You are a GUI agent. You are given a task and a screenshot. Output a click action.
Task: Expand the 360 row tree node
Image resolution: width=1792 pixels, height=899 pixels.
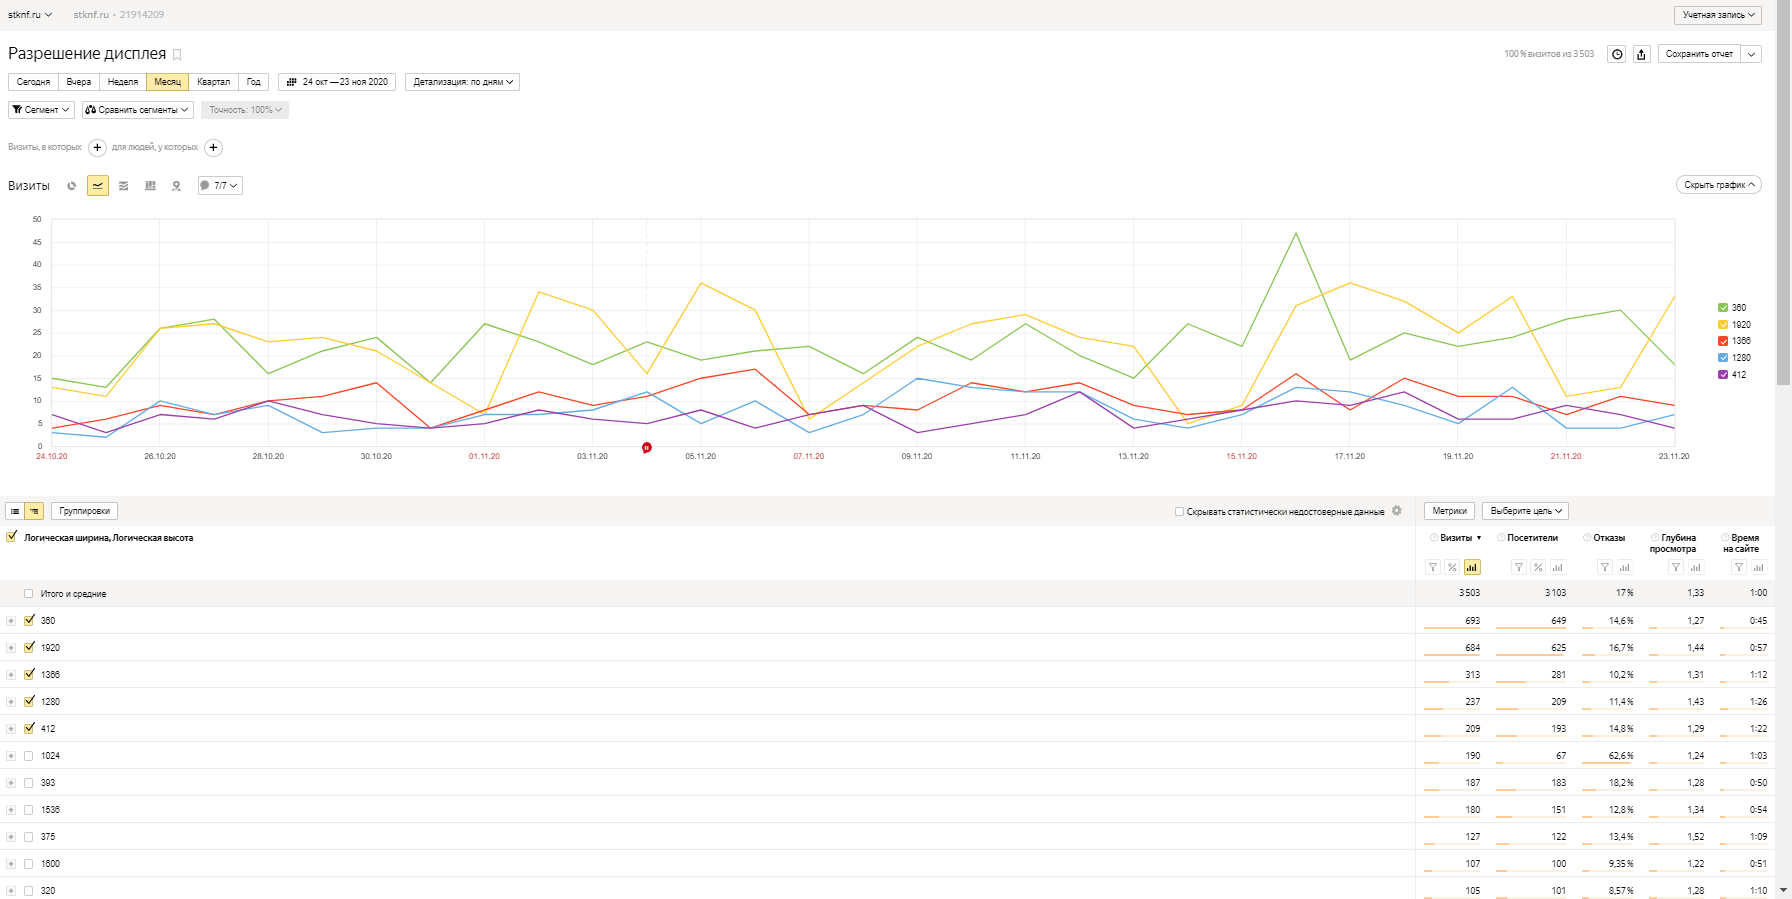click(11, 621)
